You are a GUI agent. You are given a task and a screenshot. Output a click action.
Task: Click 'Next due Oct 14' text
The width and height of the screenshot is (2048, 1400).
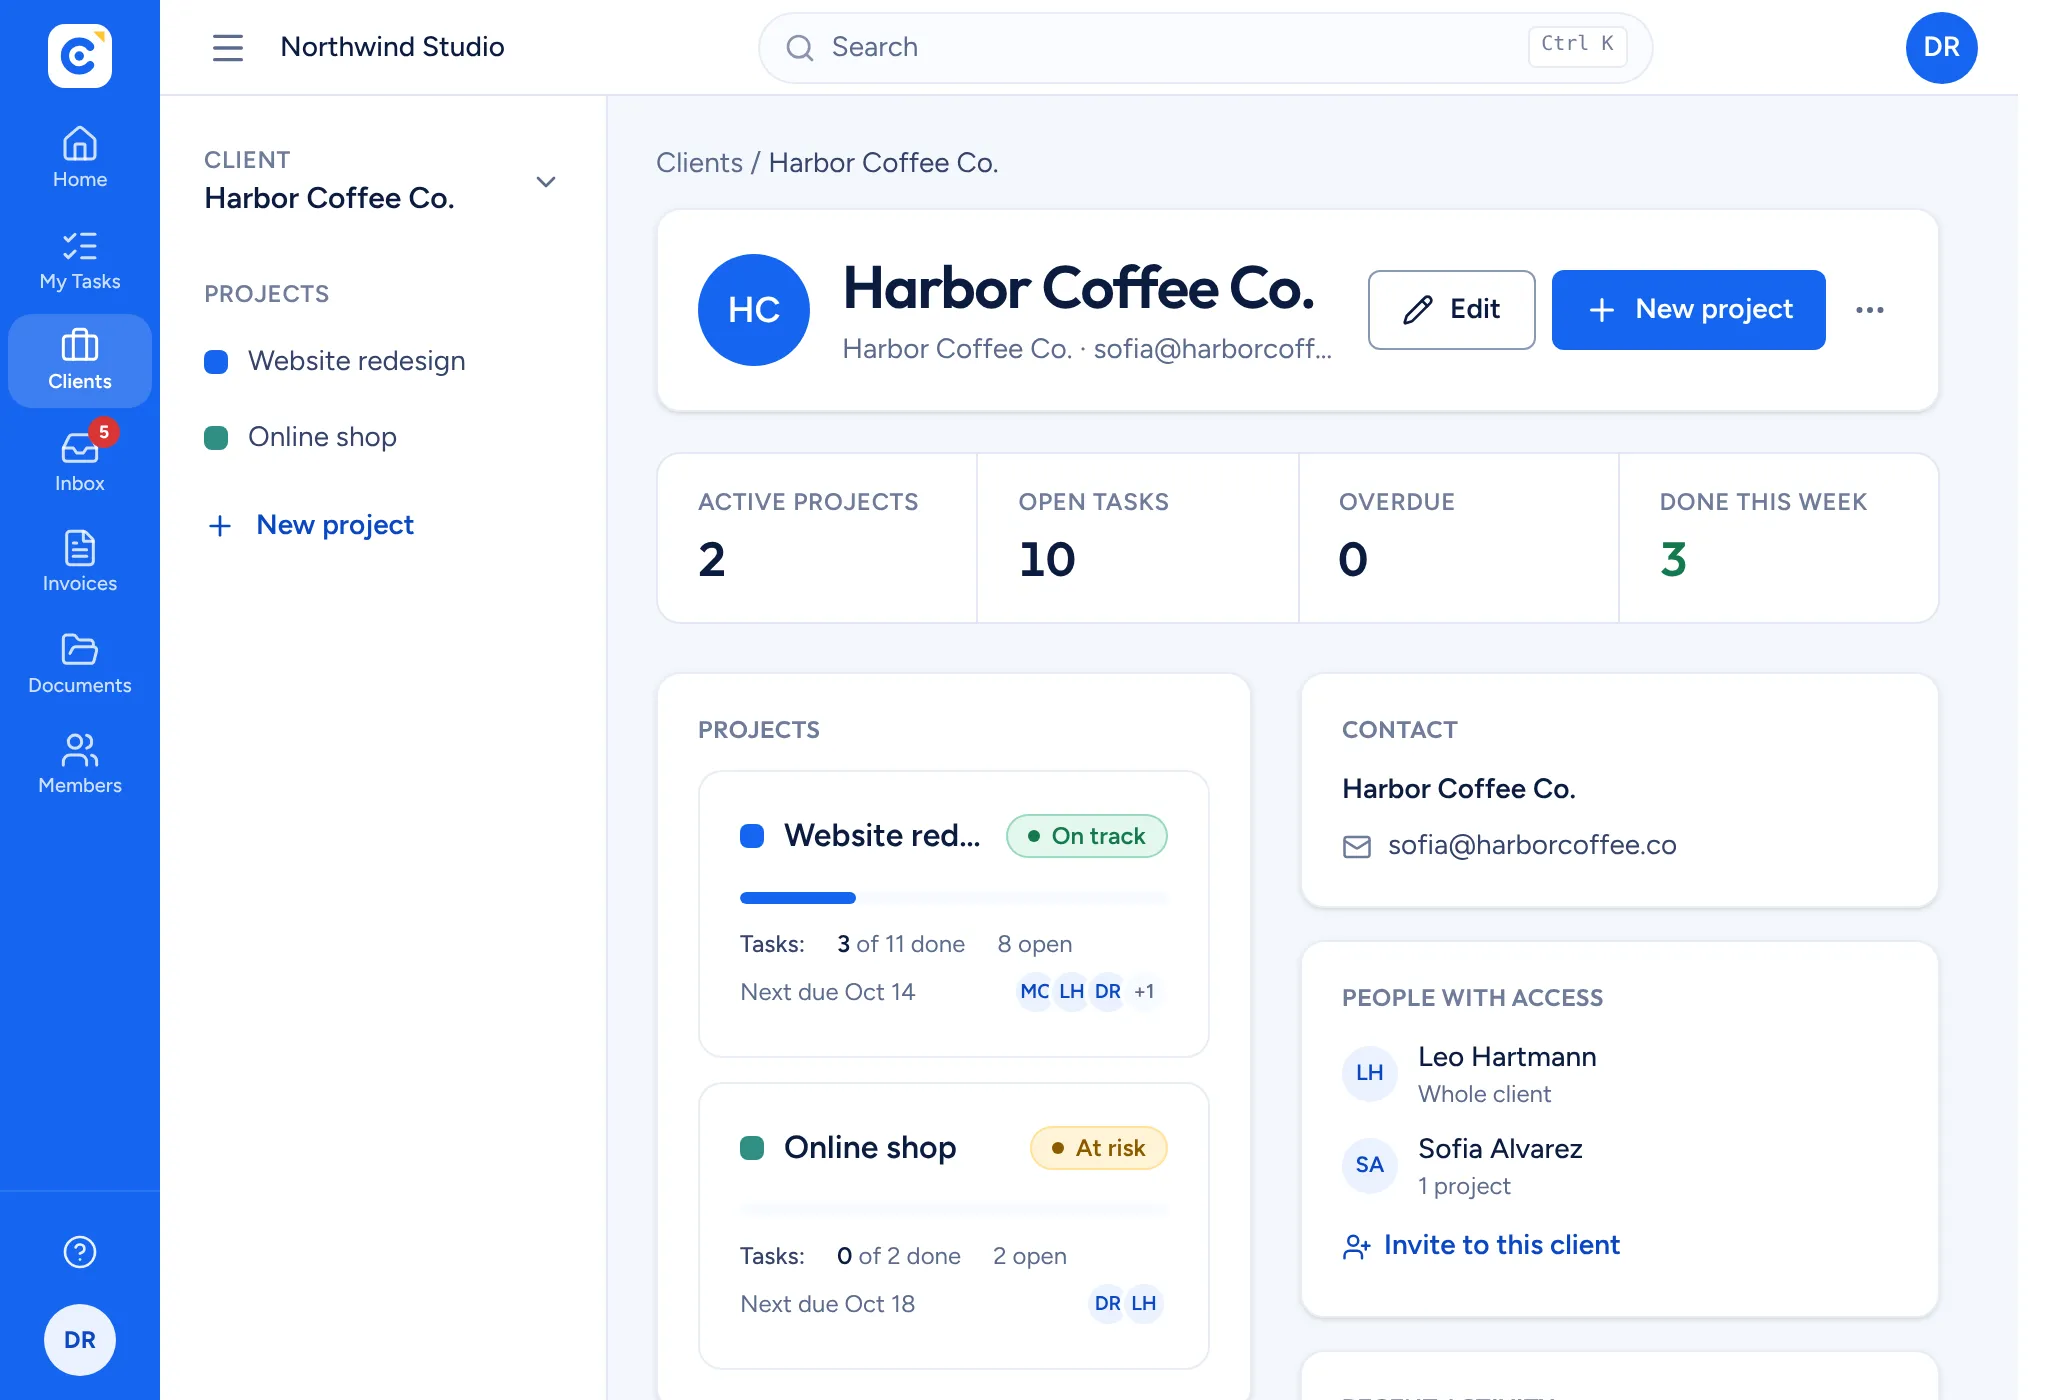click(x=828, y=992)
